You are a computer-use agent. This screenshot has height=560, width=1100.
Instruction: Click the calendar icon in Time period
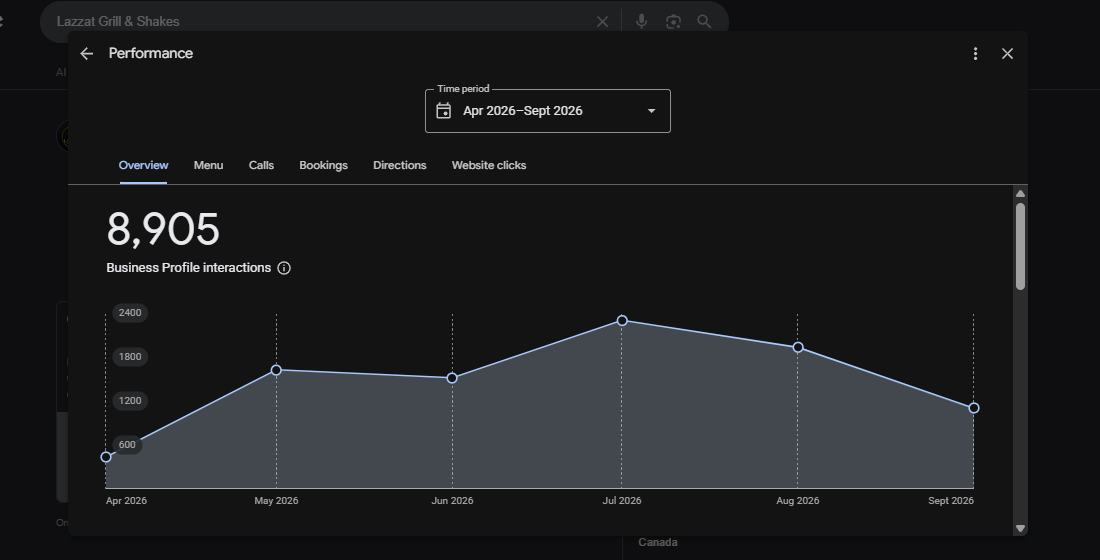tap(443, 111)
